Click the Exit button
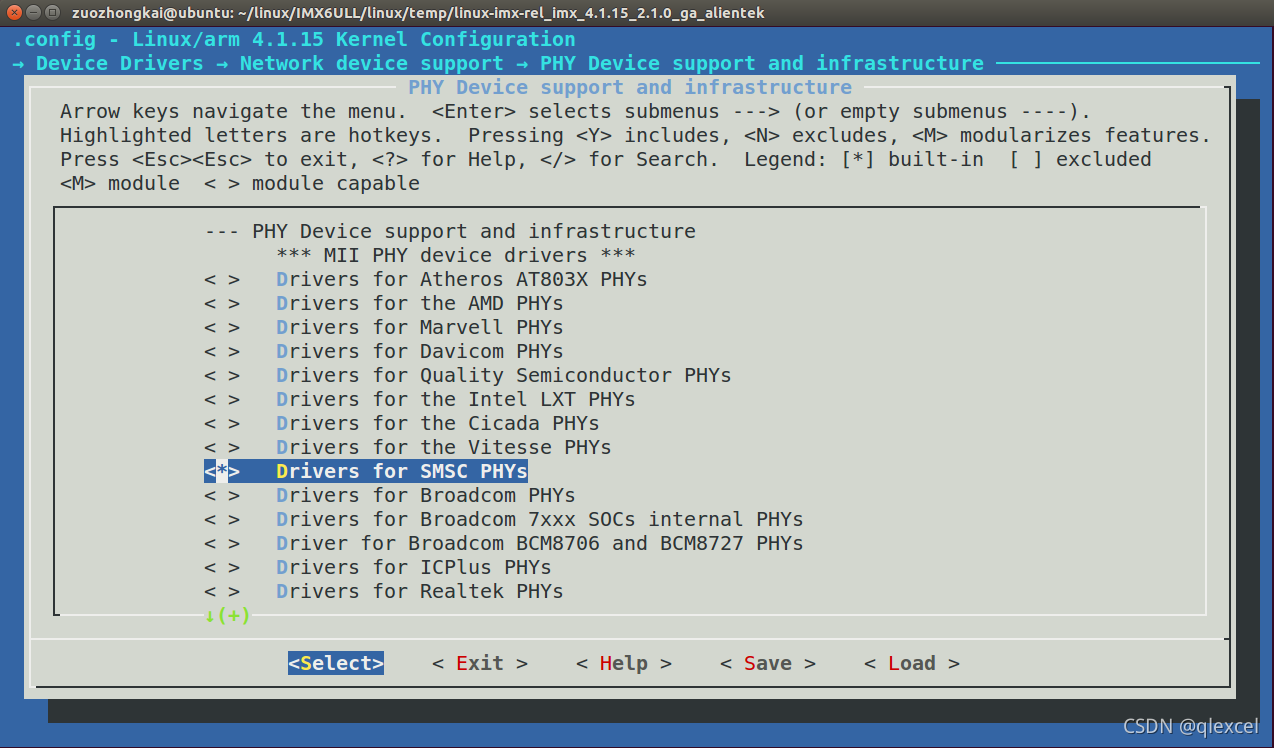 tap(480, 663)
